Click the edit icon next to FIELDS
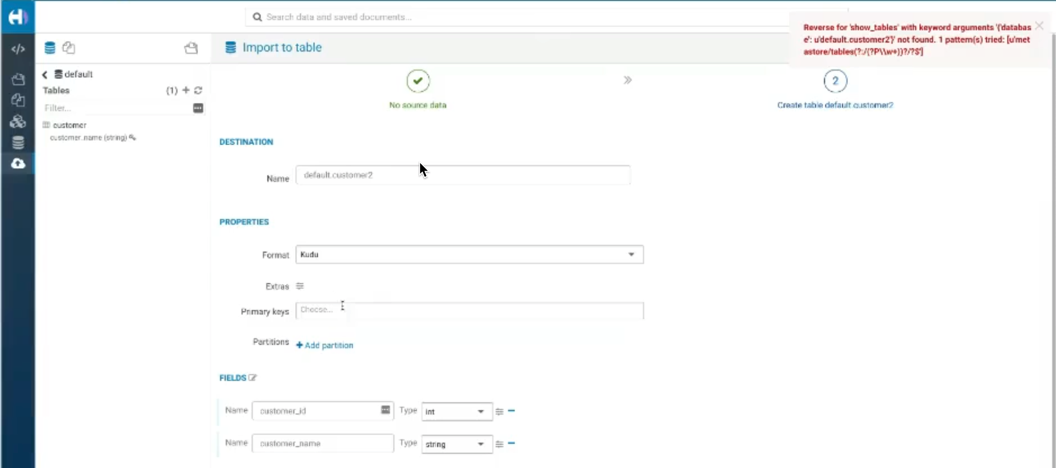The image size is (1056, 468). point(253,378)
